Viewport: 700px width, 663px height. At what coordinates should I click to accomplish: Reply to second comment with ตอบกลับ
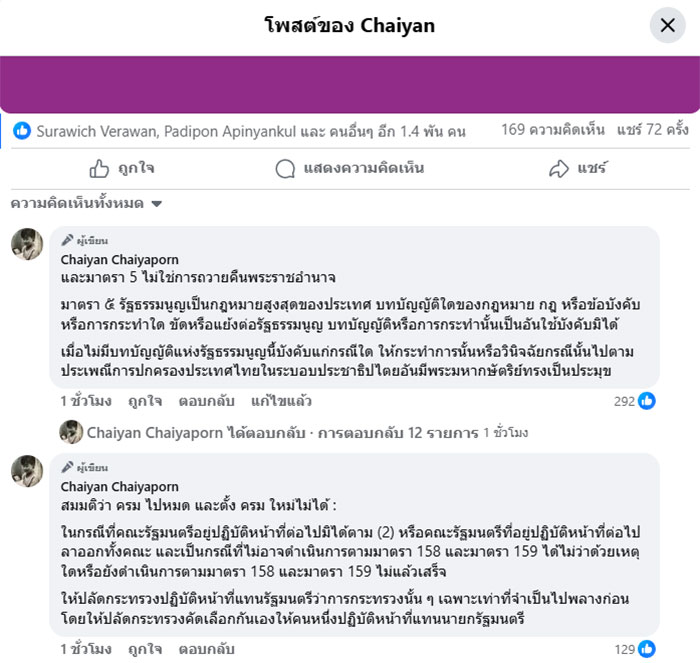click(206, 649)
